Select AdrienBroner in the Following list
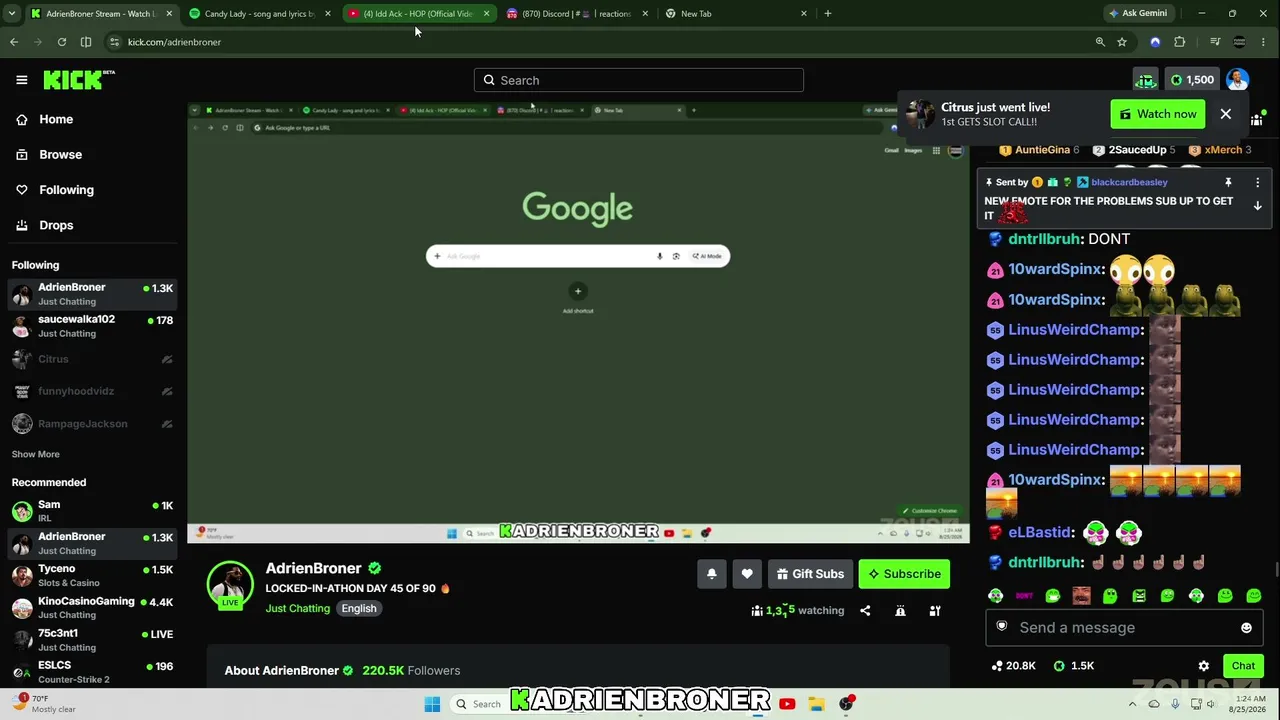 [x=93, y=294]
